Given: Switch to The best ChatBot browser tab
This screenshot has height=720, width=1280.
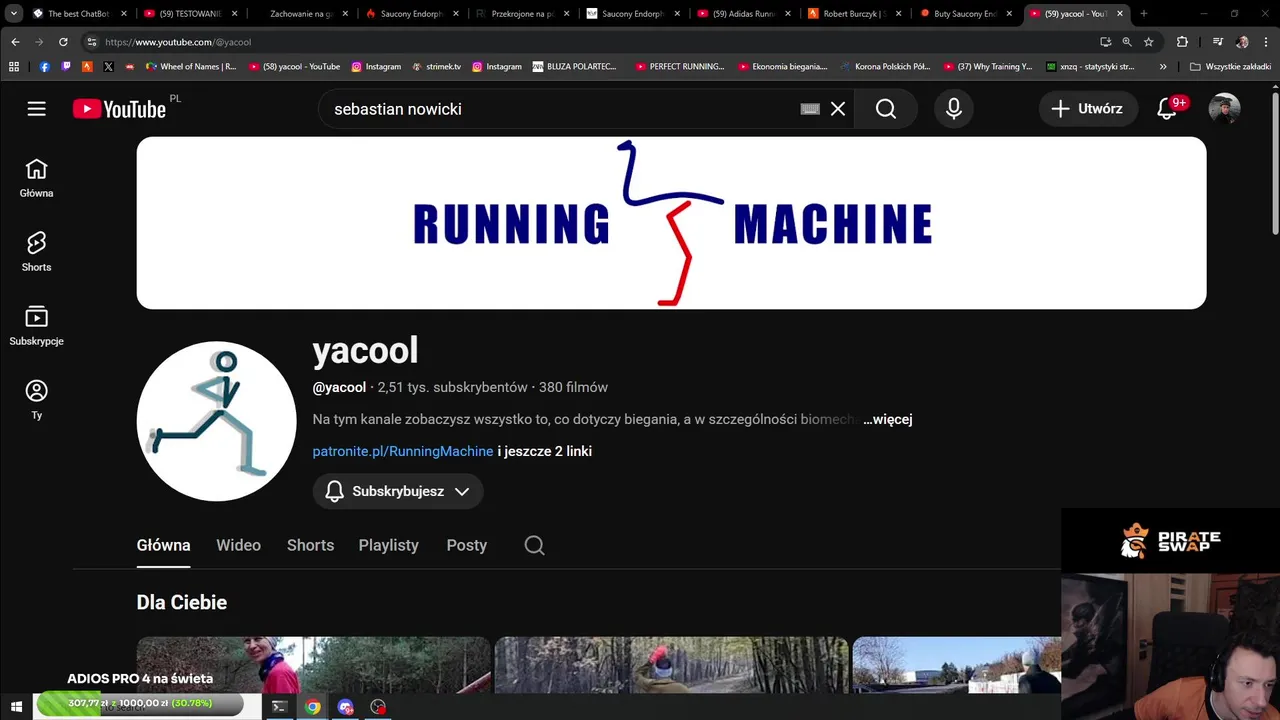Looking at the screenshot, I should point(78,14).
